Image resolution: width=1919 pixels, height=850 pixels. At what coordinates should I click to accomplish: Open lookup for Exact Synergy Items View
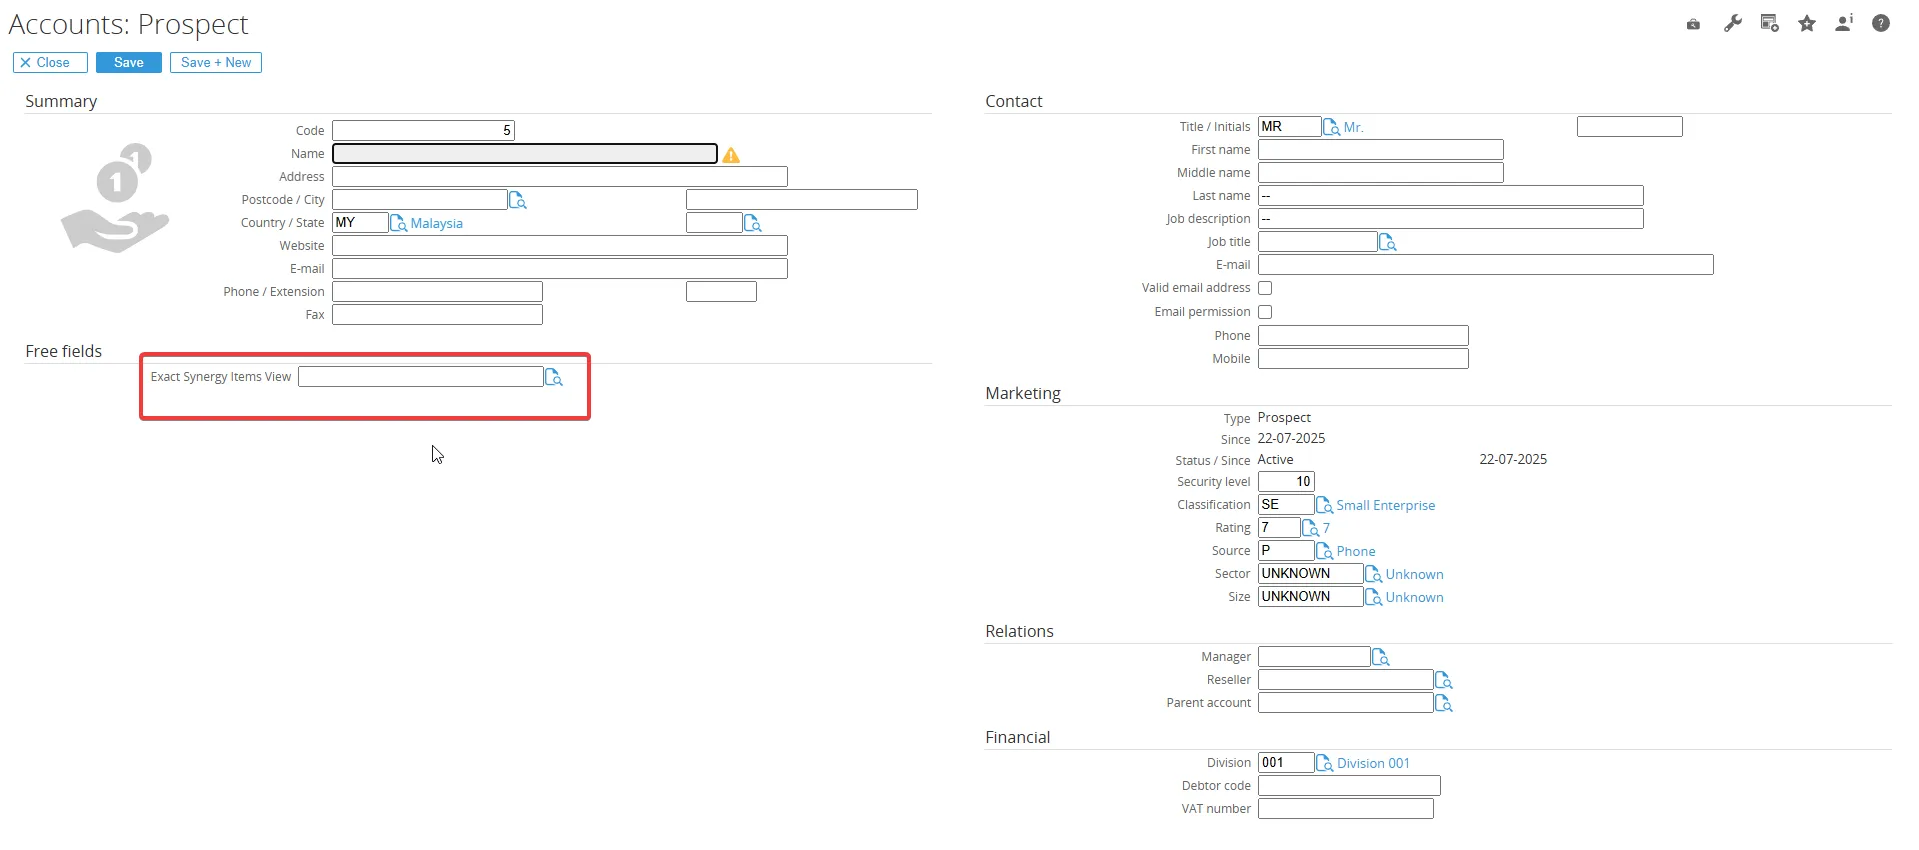click(554, 377)
